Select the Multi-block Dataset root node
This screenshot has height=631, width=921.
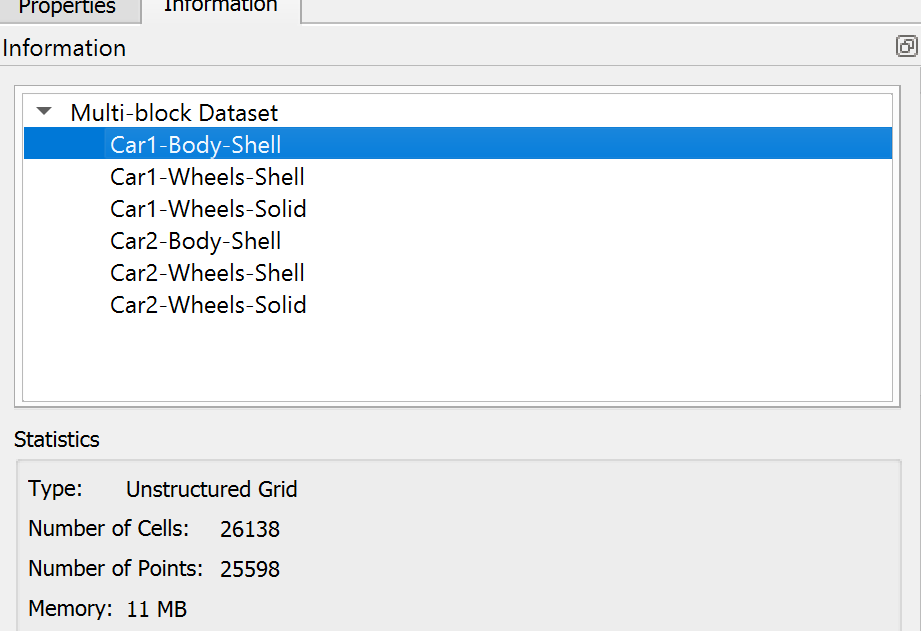(174, 113)
